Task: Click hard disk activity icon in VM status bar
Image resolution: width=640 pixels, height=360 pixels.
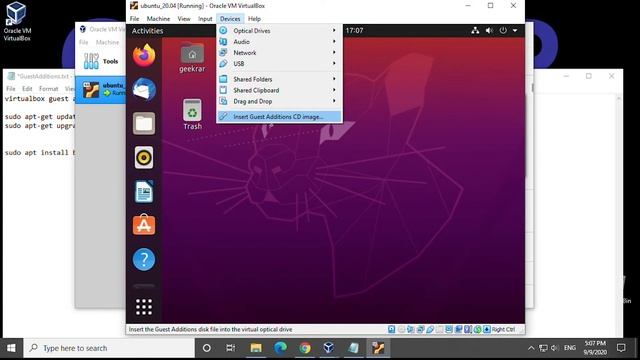Action: pyautogui.click(x=391, y=329)
